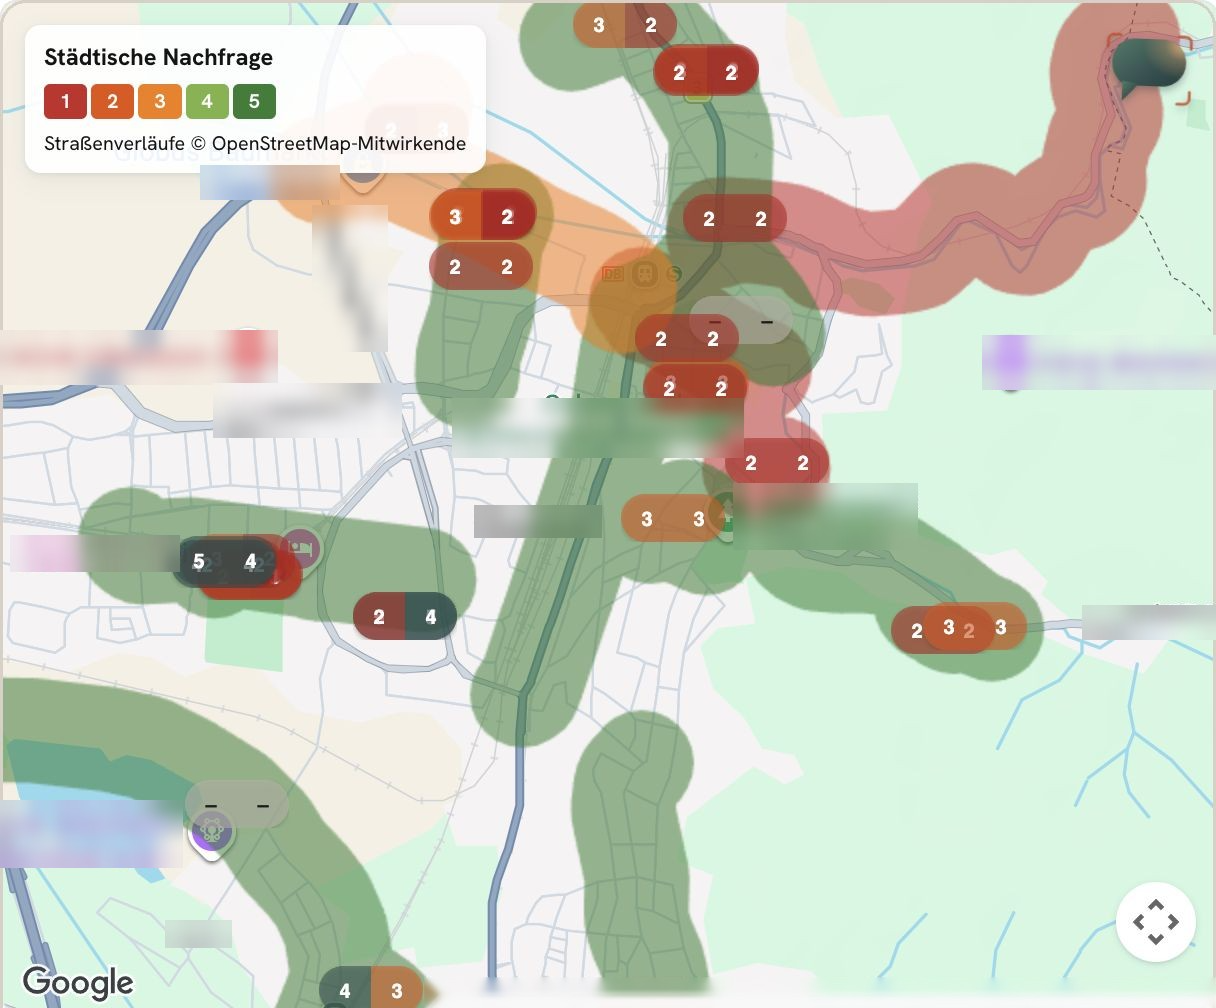This screenshot has width=1216, height=1008.
Task: Click the "Städtische Nachfrage" legend title
Action: click(158, 57)
